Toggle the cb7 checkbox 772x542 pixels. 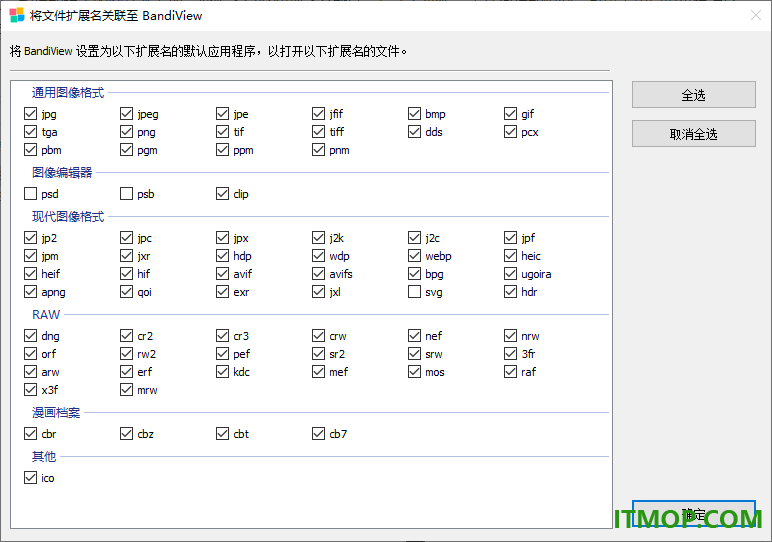click(x=319, y=434)
